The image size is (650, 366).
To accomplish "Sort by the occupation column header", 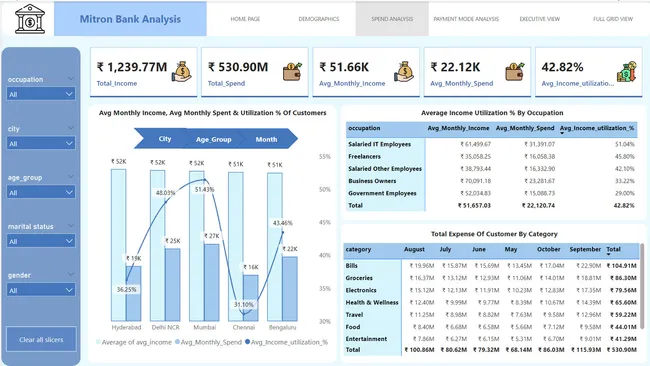I will point(364,128).
